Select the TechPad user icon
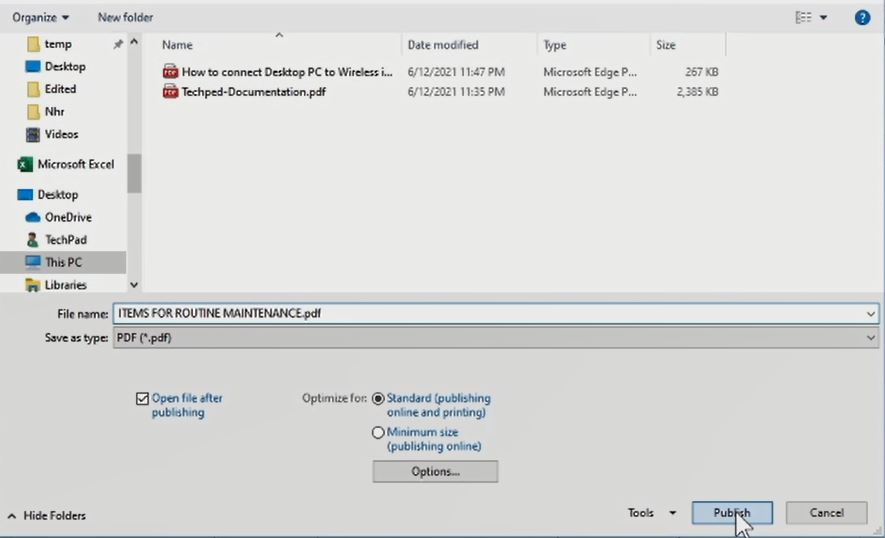 click(x=32, y=240)
